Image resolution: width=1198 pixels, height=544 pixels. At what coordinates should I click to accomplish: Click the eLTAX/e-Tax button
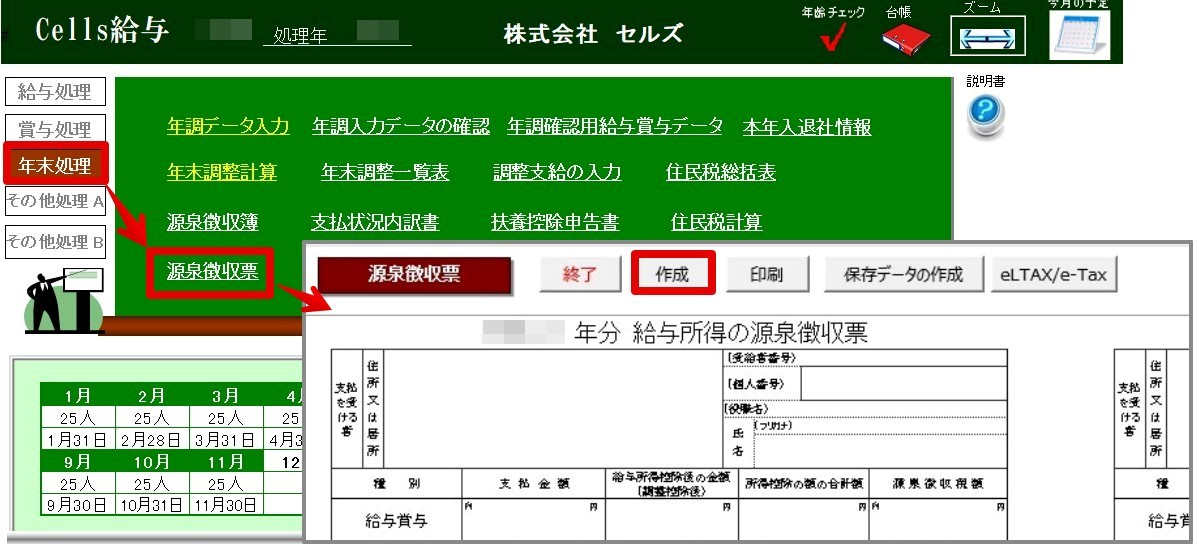[x=1053, y=274]
